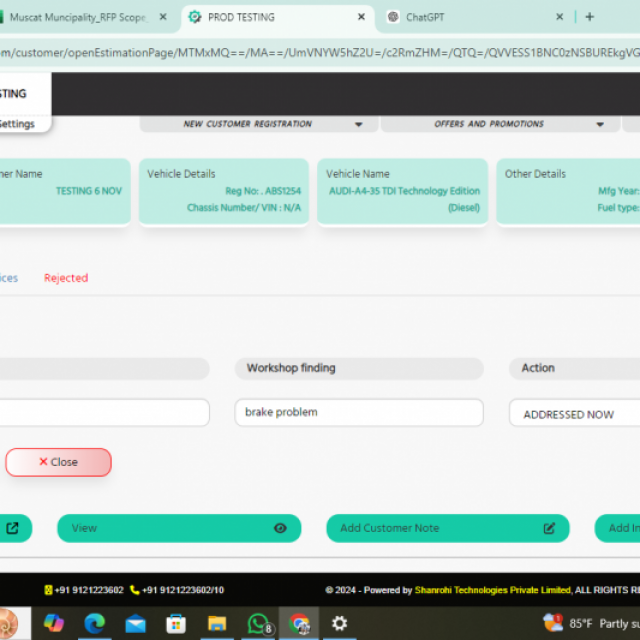The width and height of the screenshot is (640, 640).
Task: Expand the New Customer Registration dropdown
Action: (x=259, y=124)
